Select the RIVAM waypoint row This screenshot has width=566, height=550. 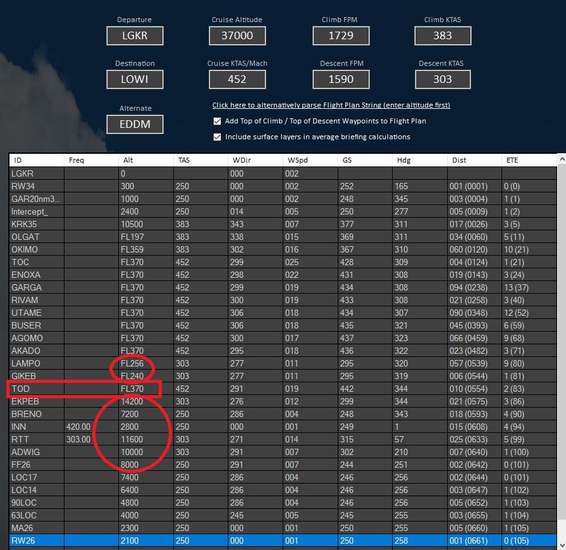pyautogui.click(x=283, y=300)
